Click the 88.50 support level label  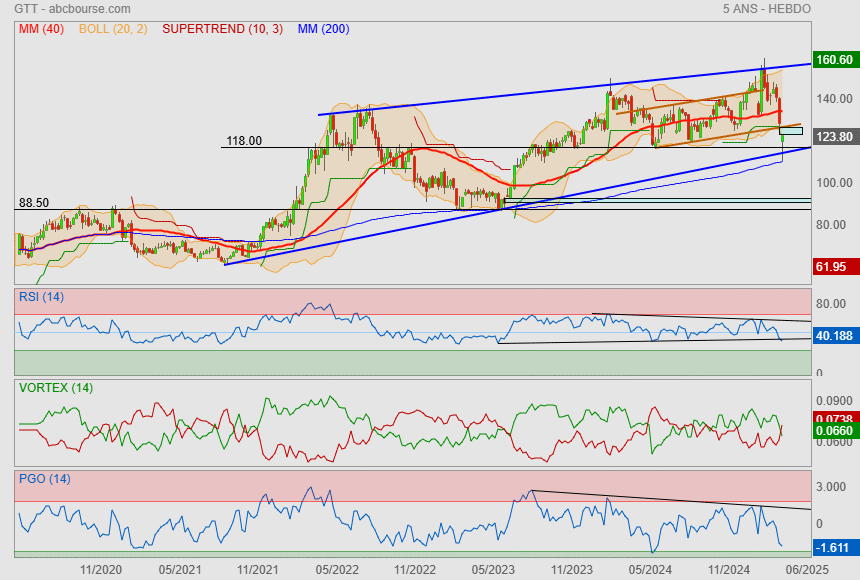click(34, 203)
